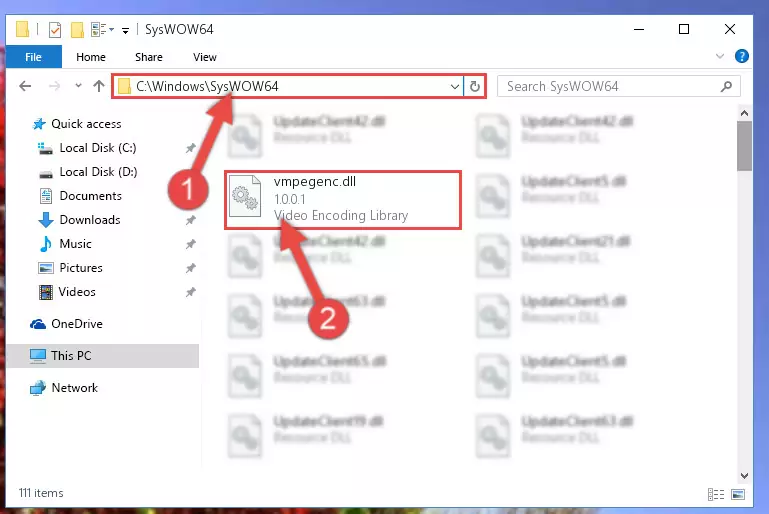Click the pin icon next to Pictures

click(x=190, y=268)
